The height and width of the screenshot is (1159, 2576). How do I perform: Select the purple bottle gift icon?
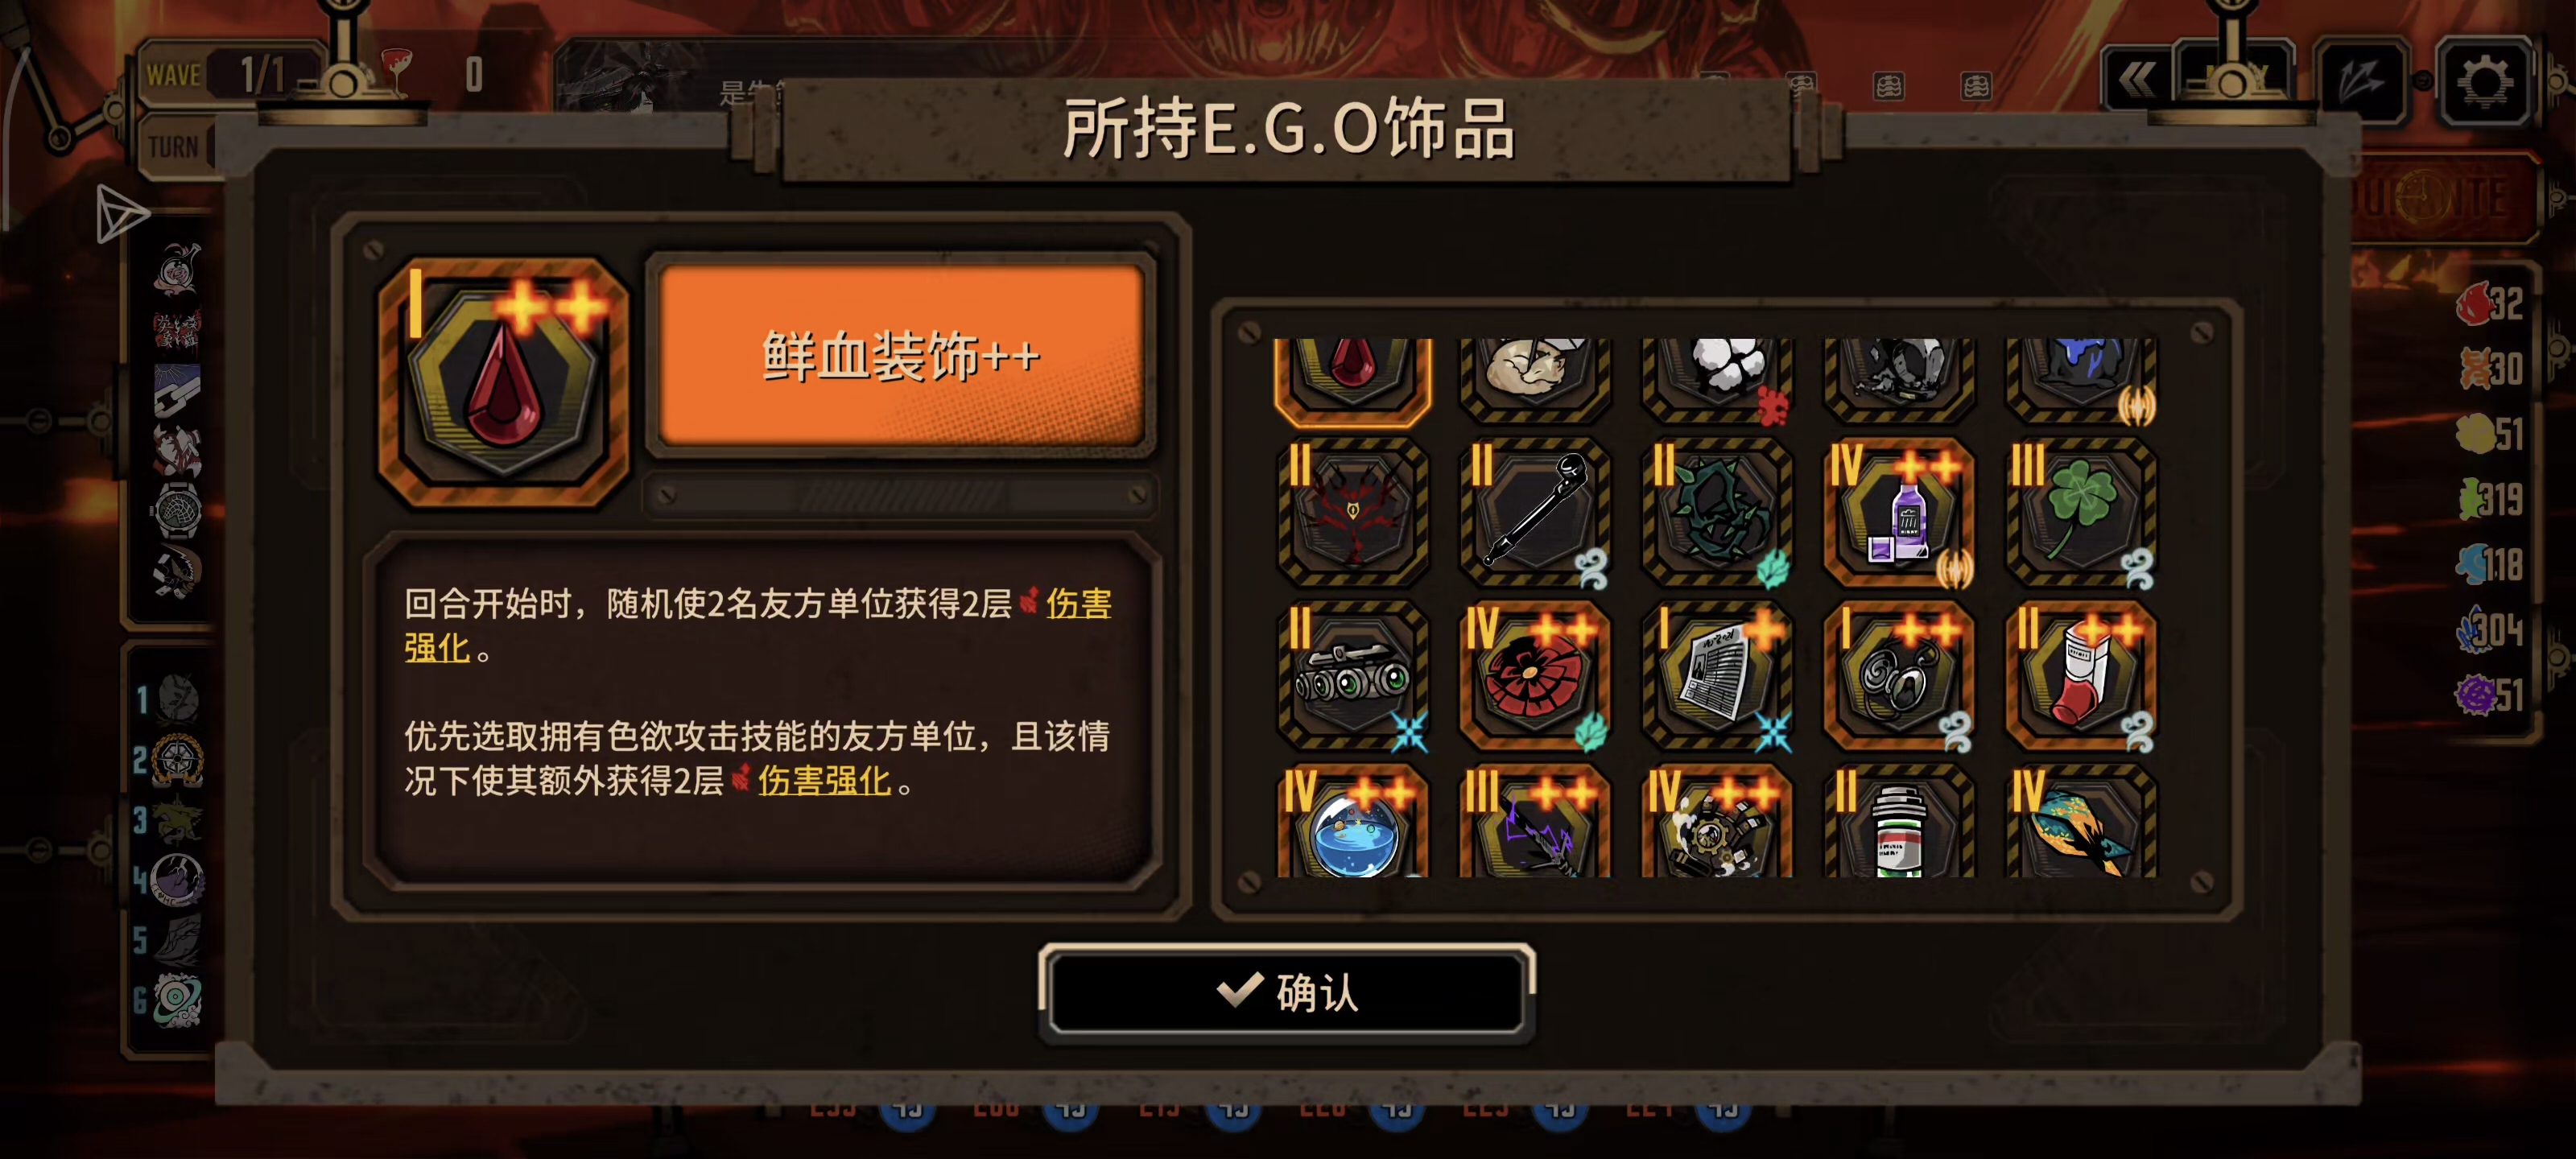click(1899, 512)
